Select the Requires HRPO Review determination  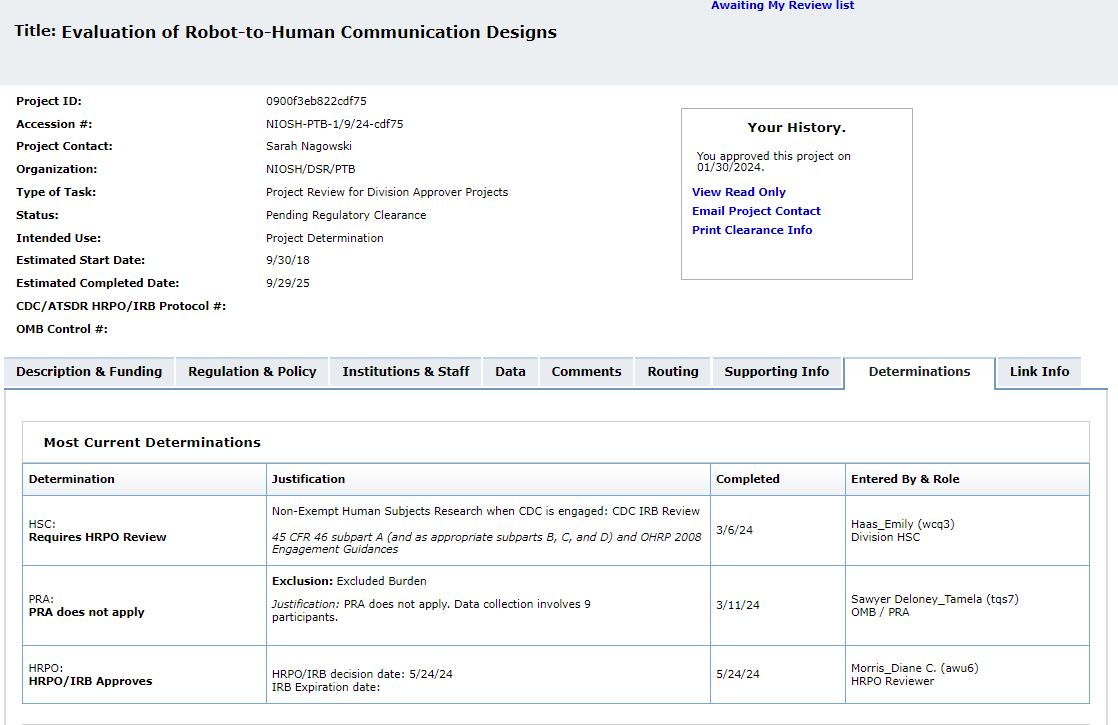[97, 537]
